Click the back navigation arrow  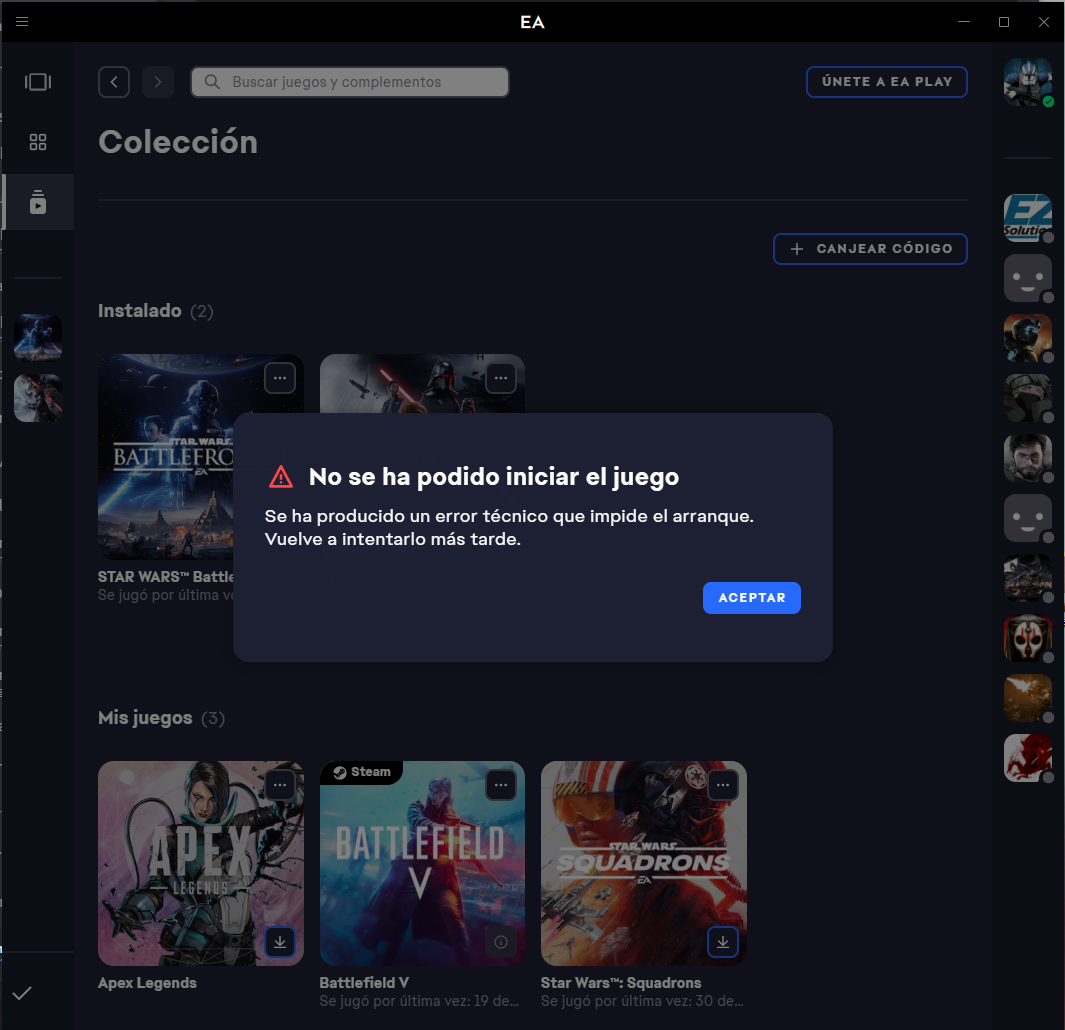pyautogui.click(x=114, y=82)
